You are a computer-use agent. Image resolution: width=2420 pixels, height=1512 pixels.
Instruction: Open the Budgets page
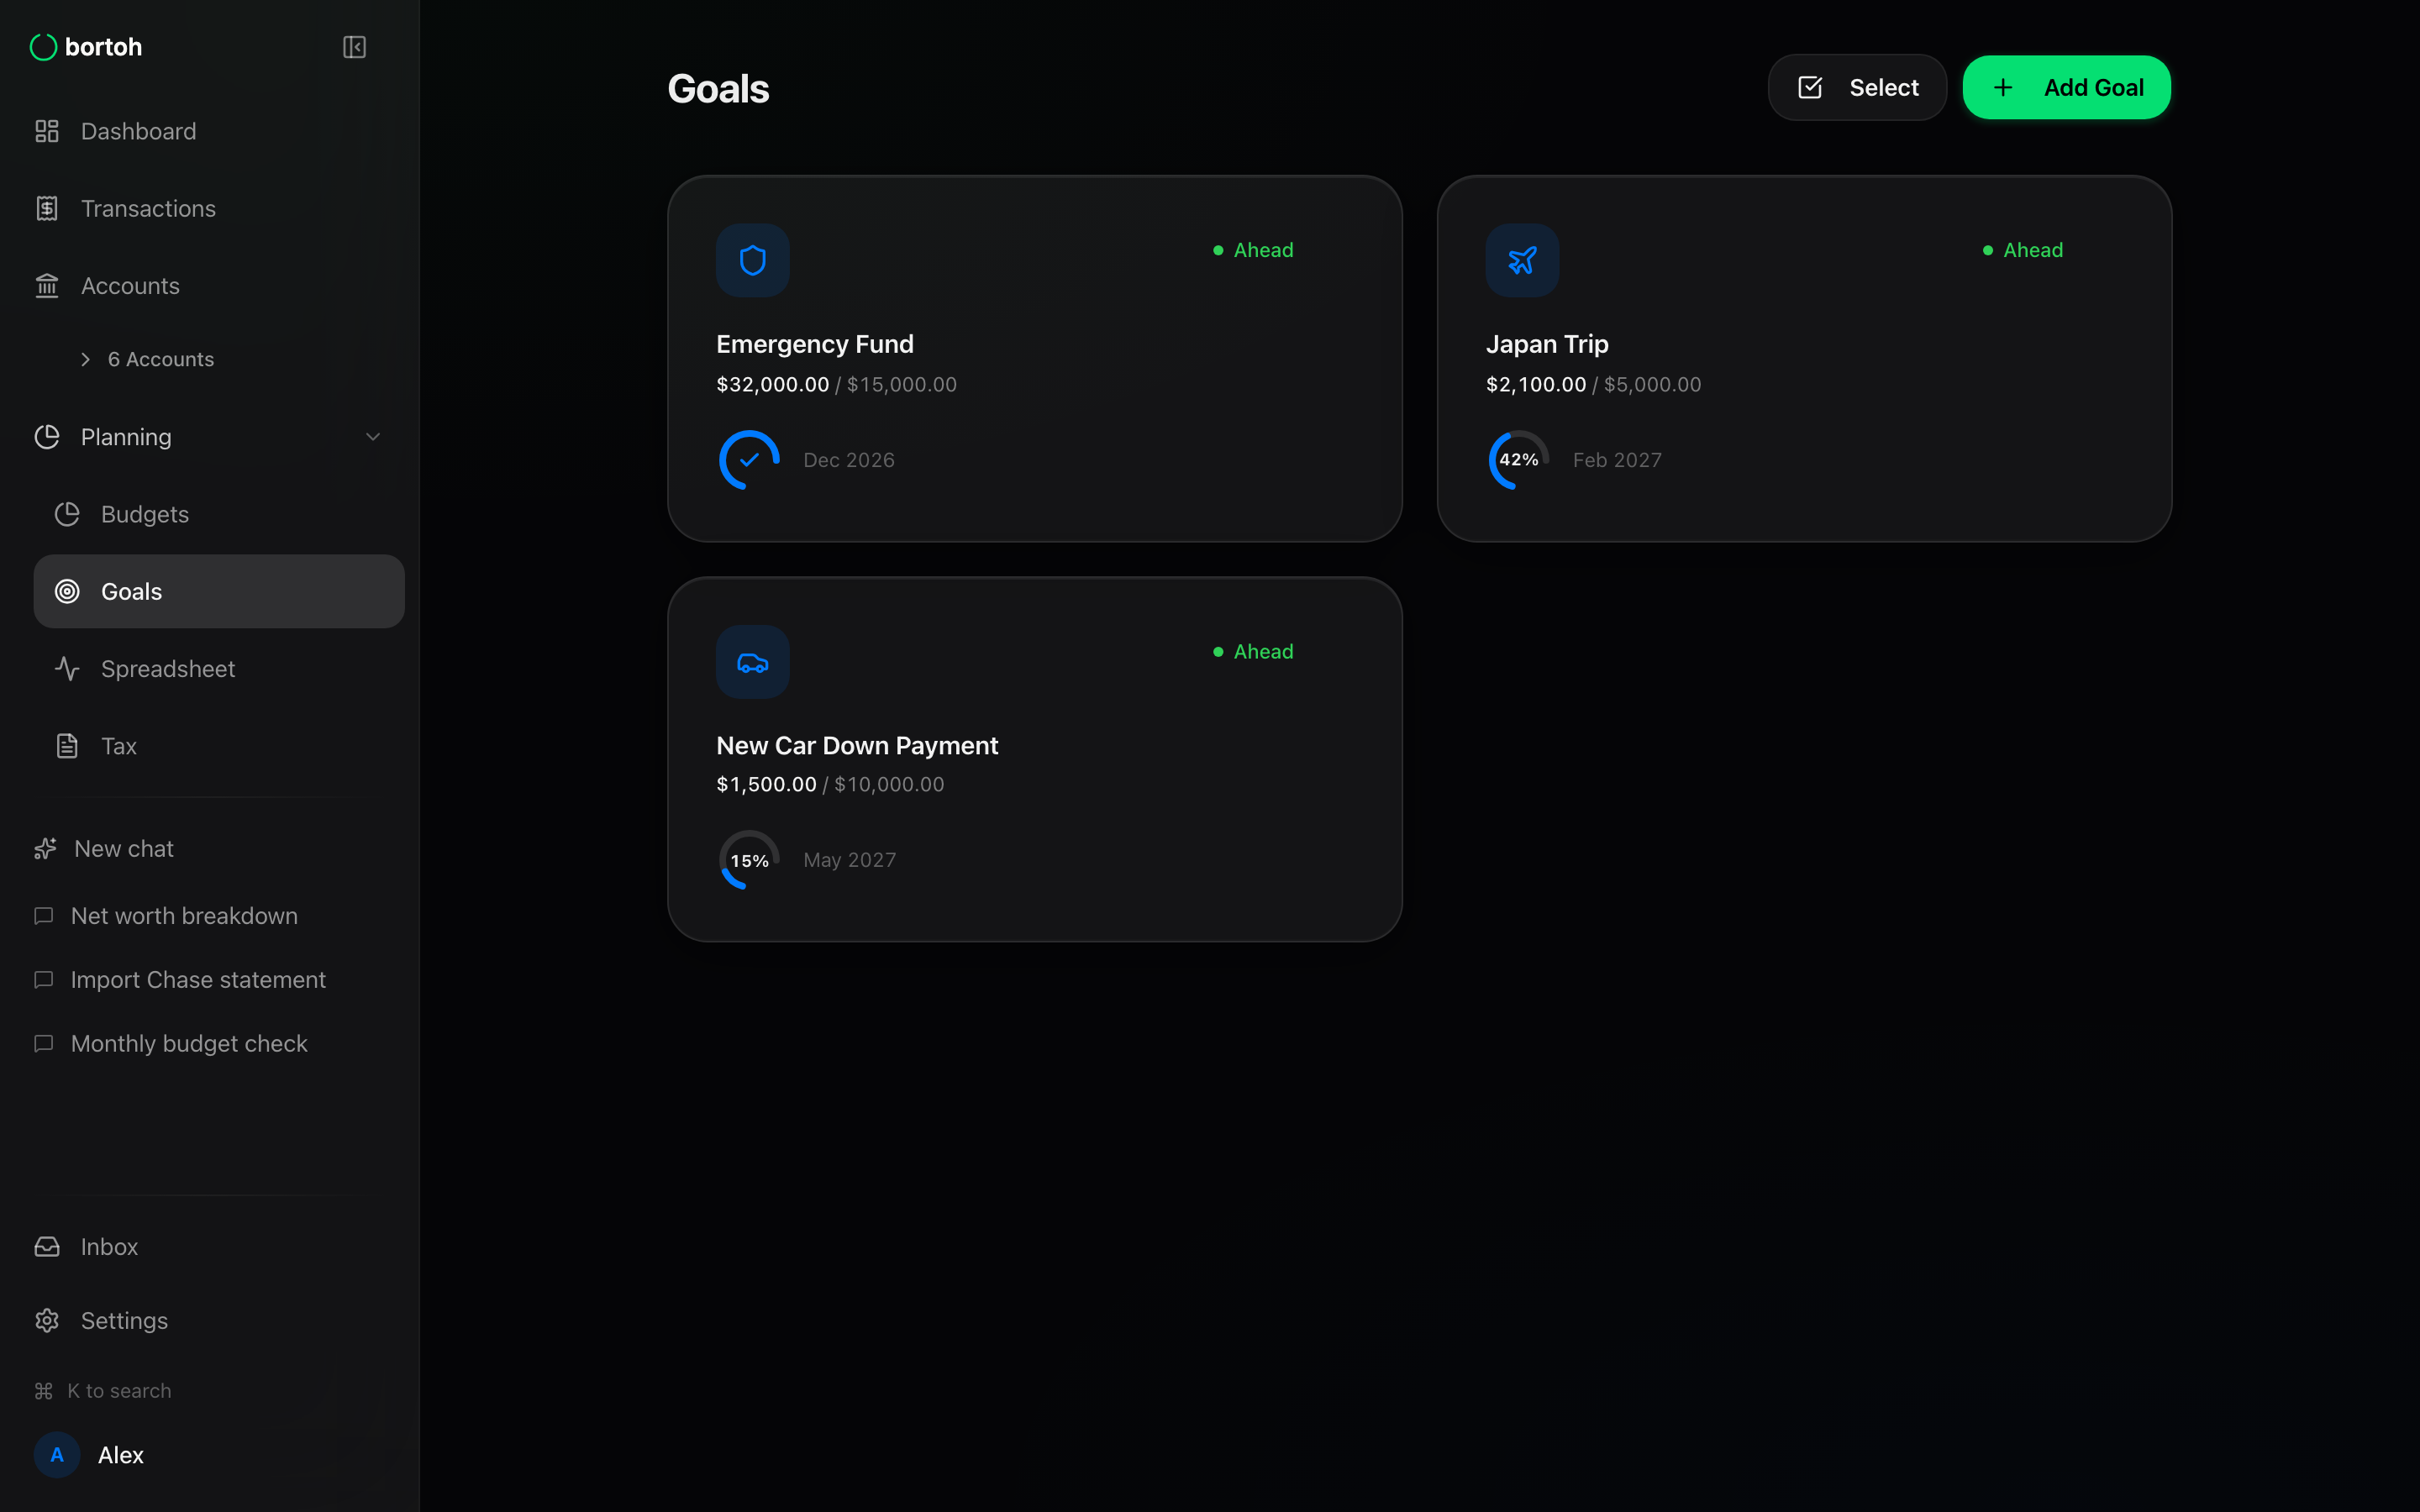(144, 514)
